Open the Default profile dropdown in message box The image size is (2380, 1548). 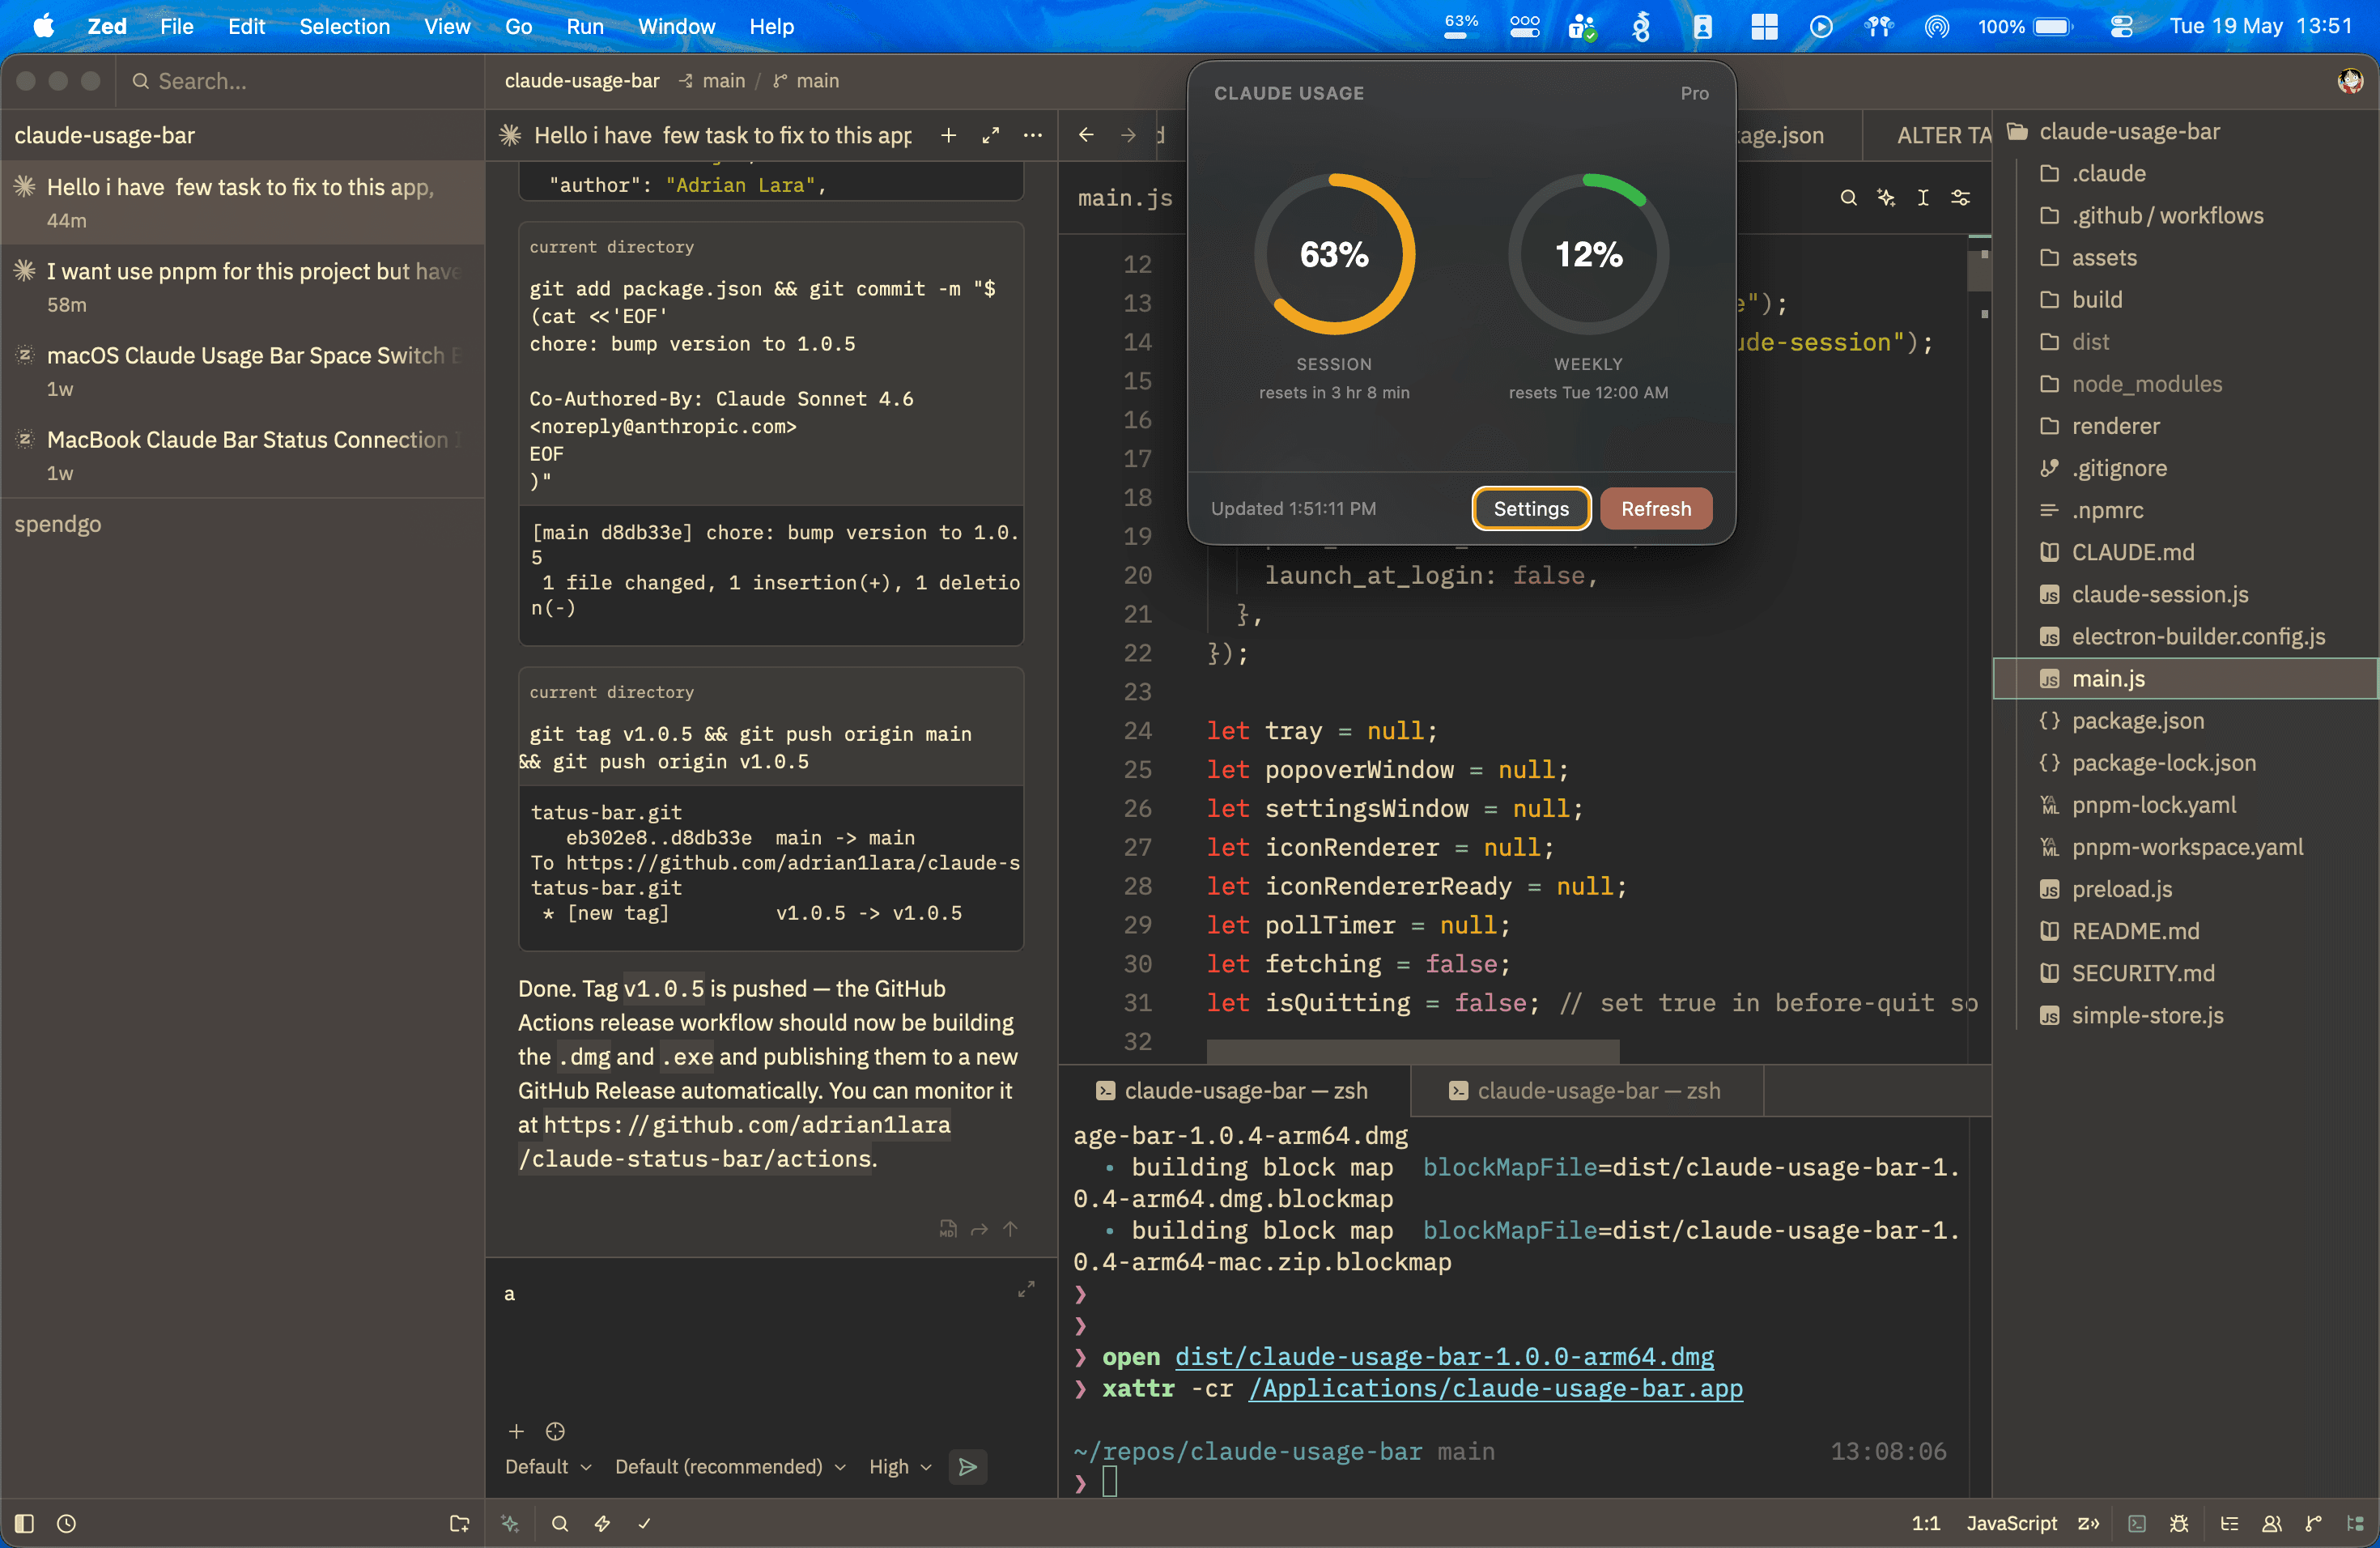point(548,1467)
